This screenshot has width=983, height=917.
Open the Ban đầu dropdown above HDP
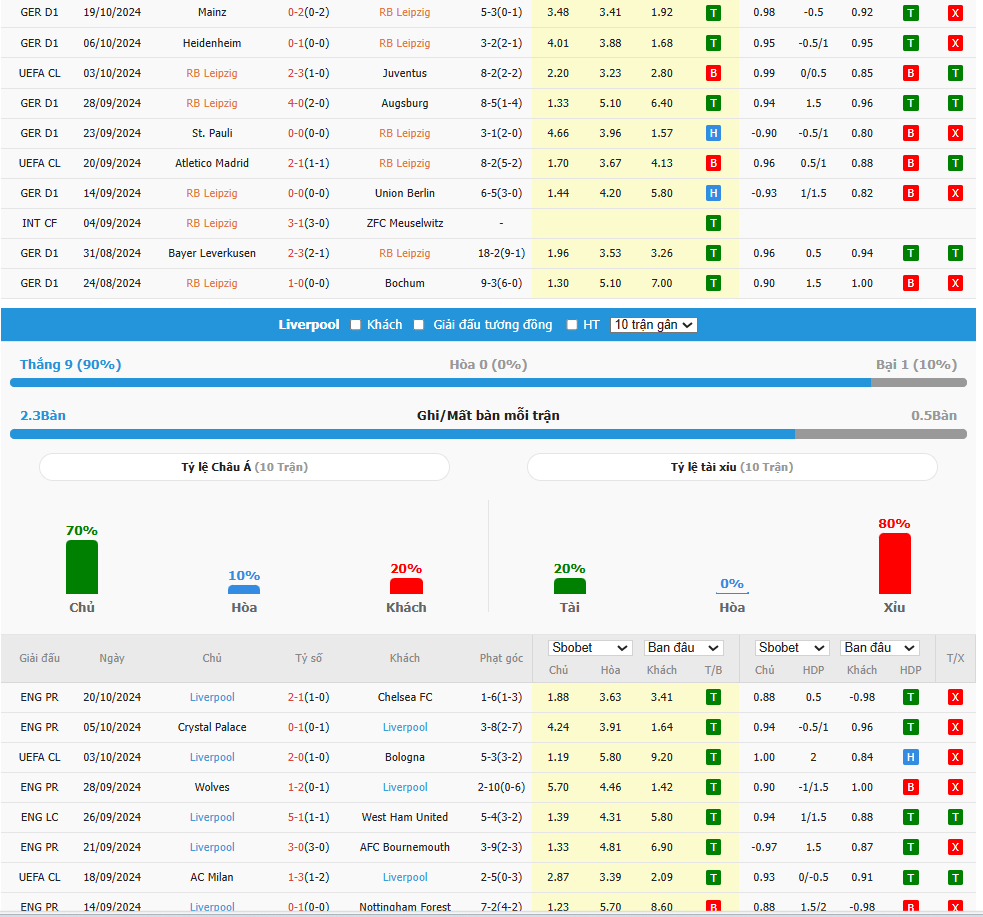coord(879,647)
